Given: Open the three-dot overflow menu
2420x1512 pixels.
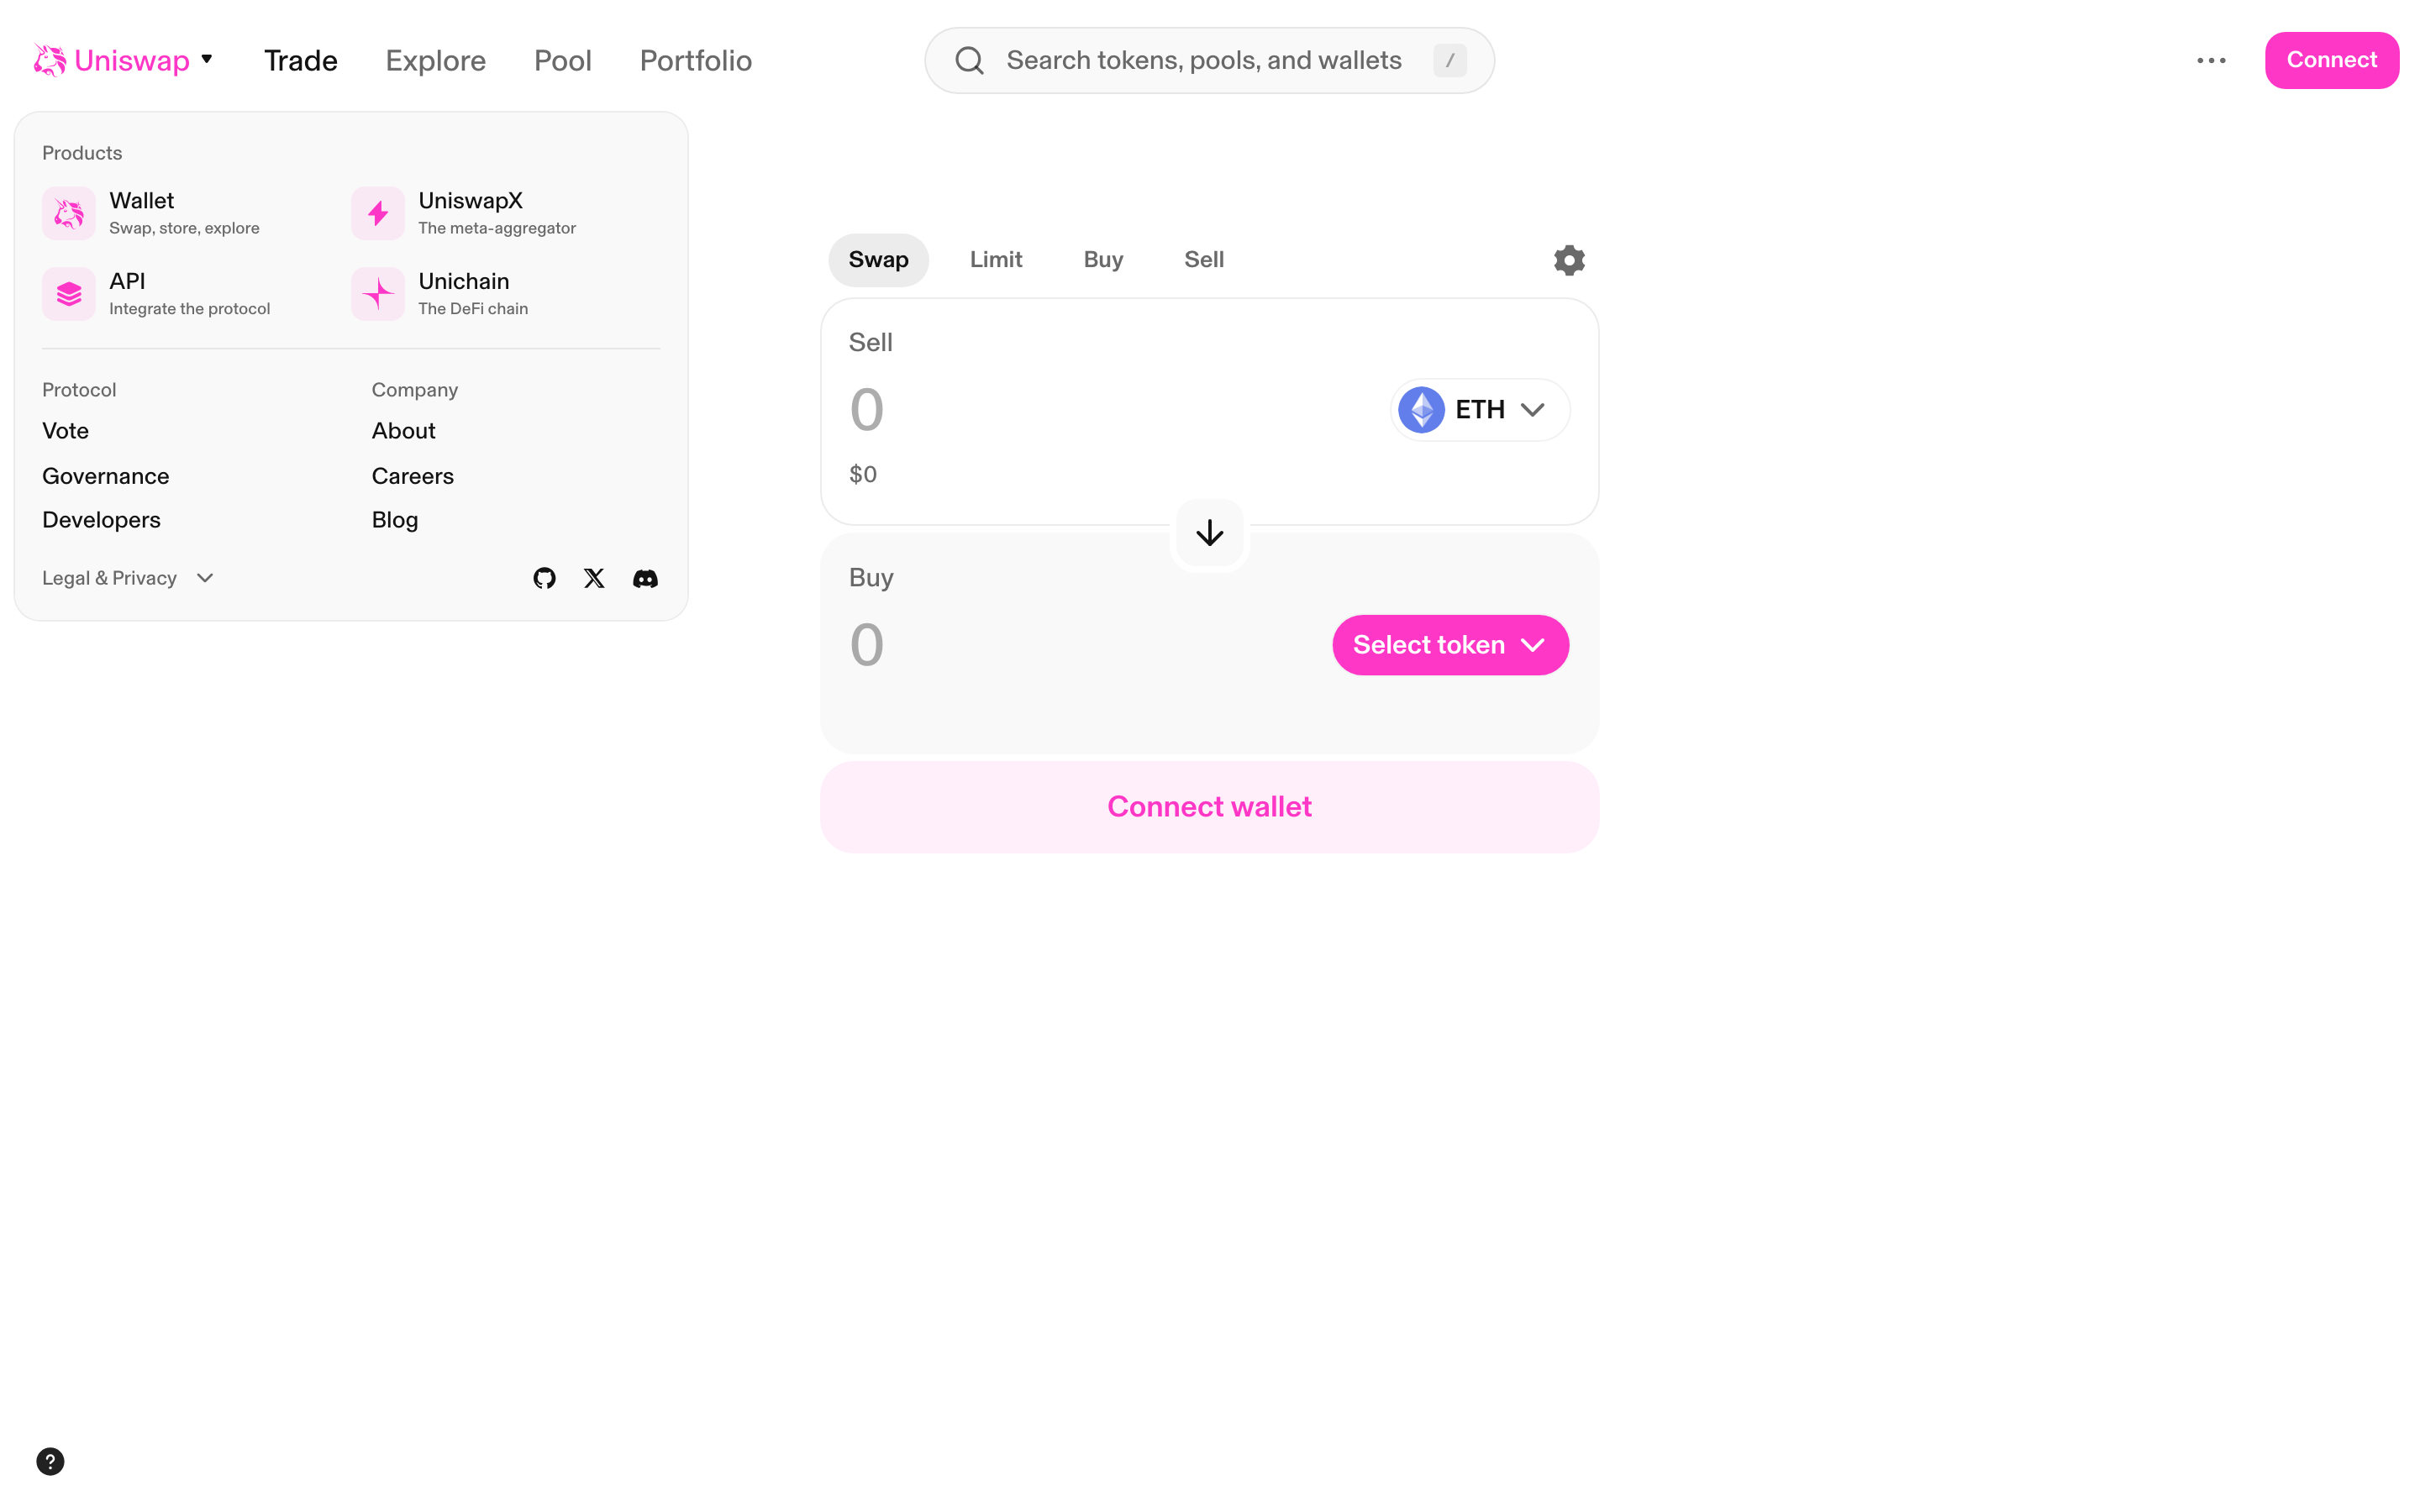Looking at the screenshot, I should click(2212, 60).
